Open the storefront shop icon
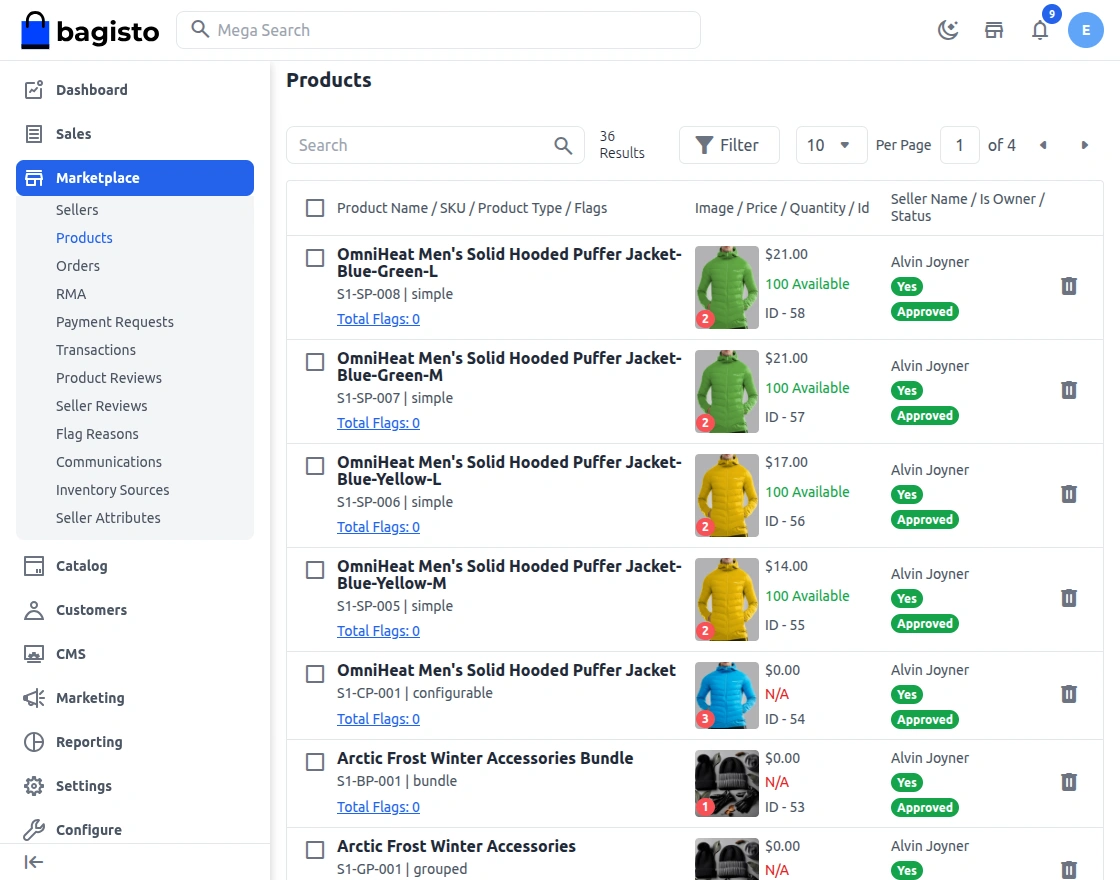1120x880 pixels. coord(994,30)
